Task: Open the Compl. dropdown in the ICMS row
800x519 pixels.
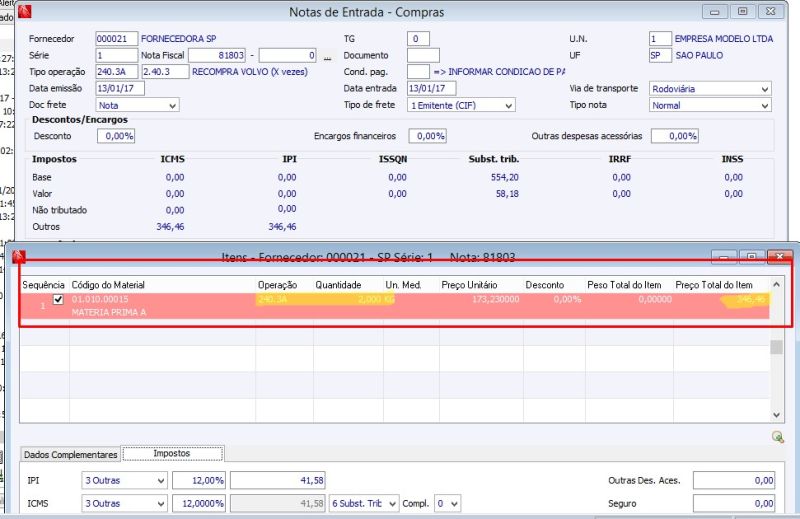Action: pos(454,503)
